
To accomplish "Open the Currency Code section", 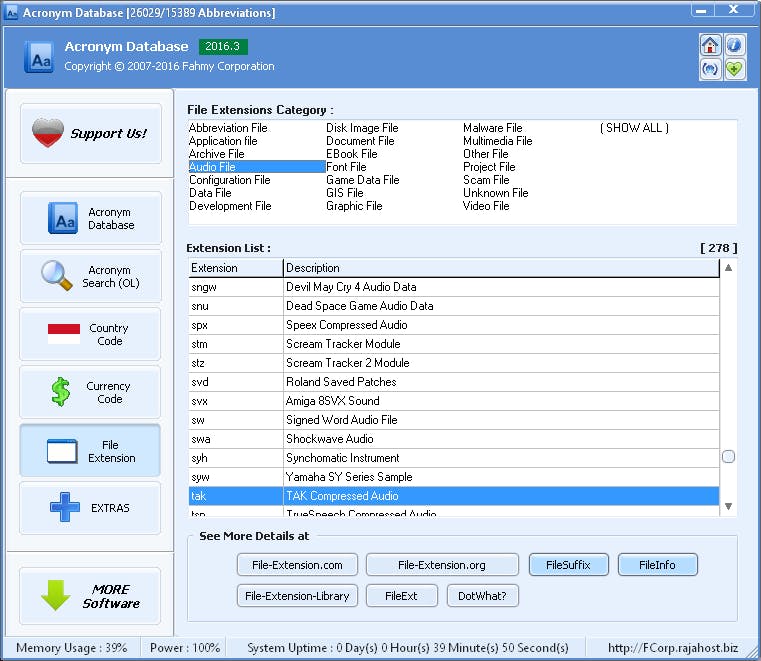I will click(91, 392).
